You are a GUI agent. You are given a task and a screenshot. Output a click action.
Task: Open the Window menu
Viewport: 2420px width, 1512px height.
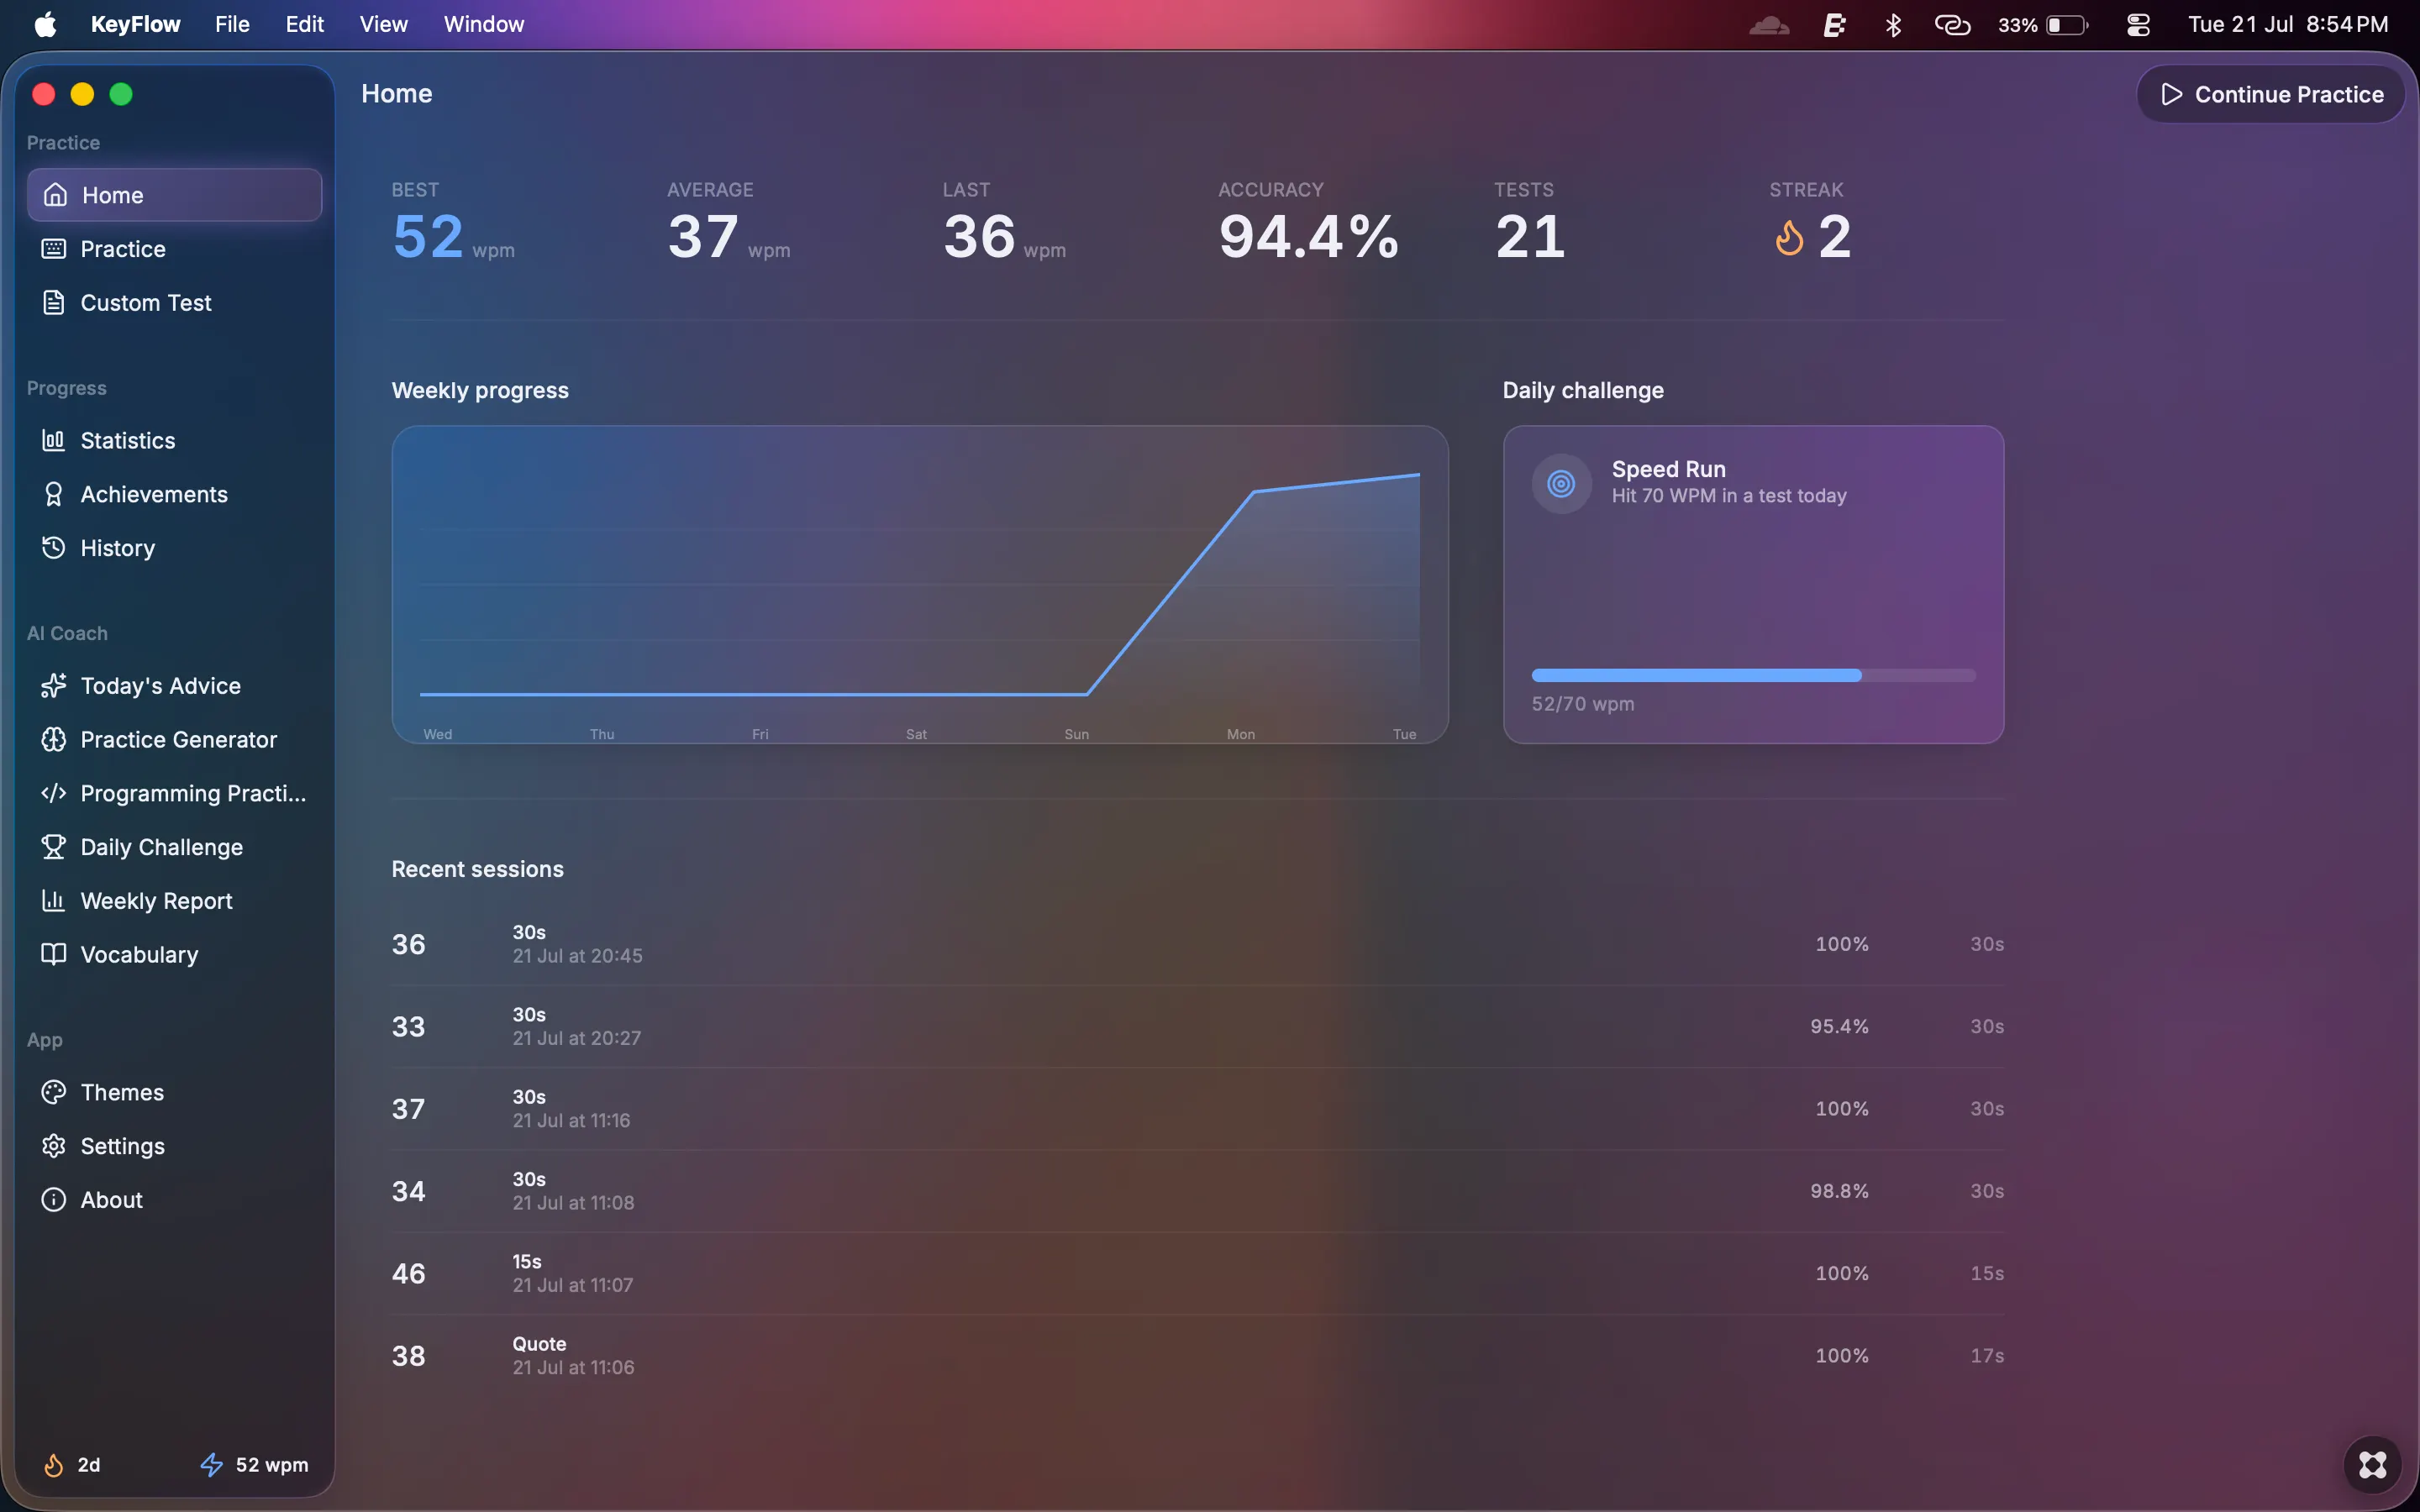(x=484, y=24)
